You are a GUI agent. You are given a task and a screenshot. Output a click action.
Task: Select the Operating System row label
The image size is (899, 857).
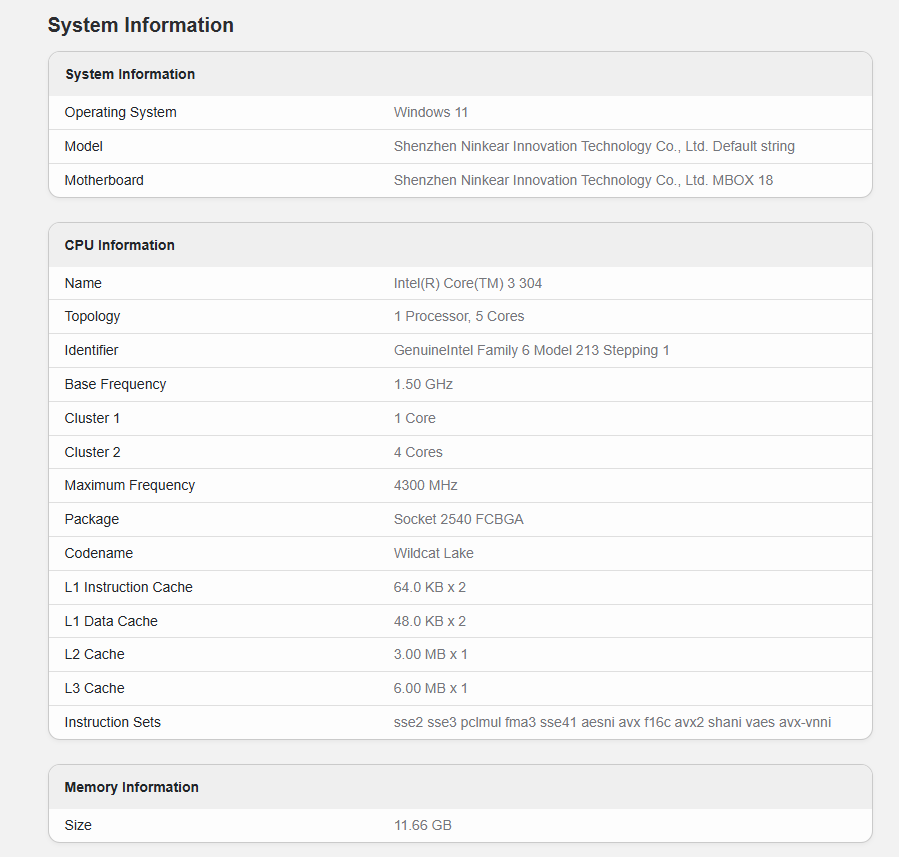(x=120, y=112)
